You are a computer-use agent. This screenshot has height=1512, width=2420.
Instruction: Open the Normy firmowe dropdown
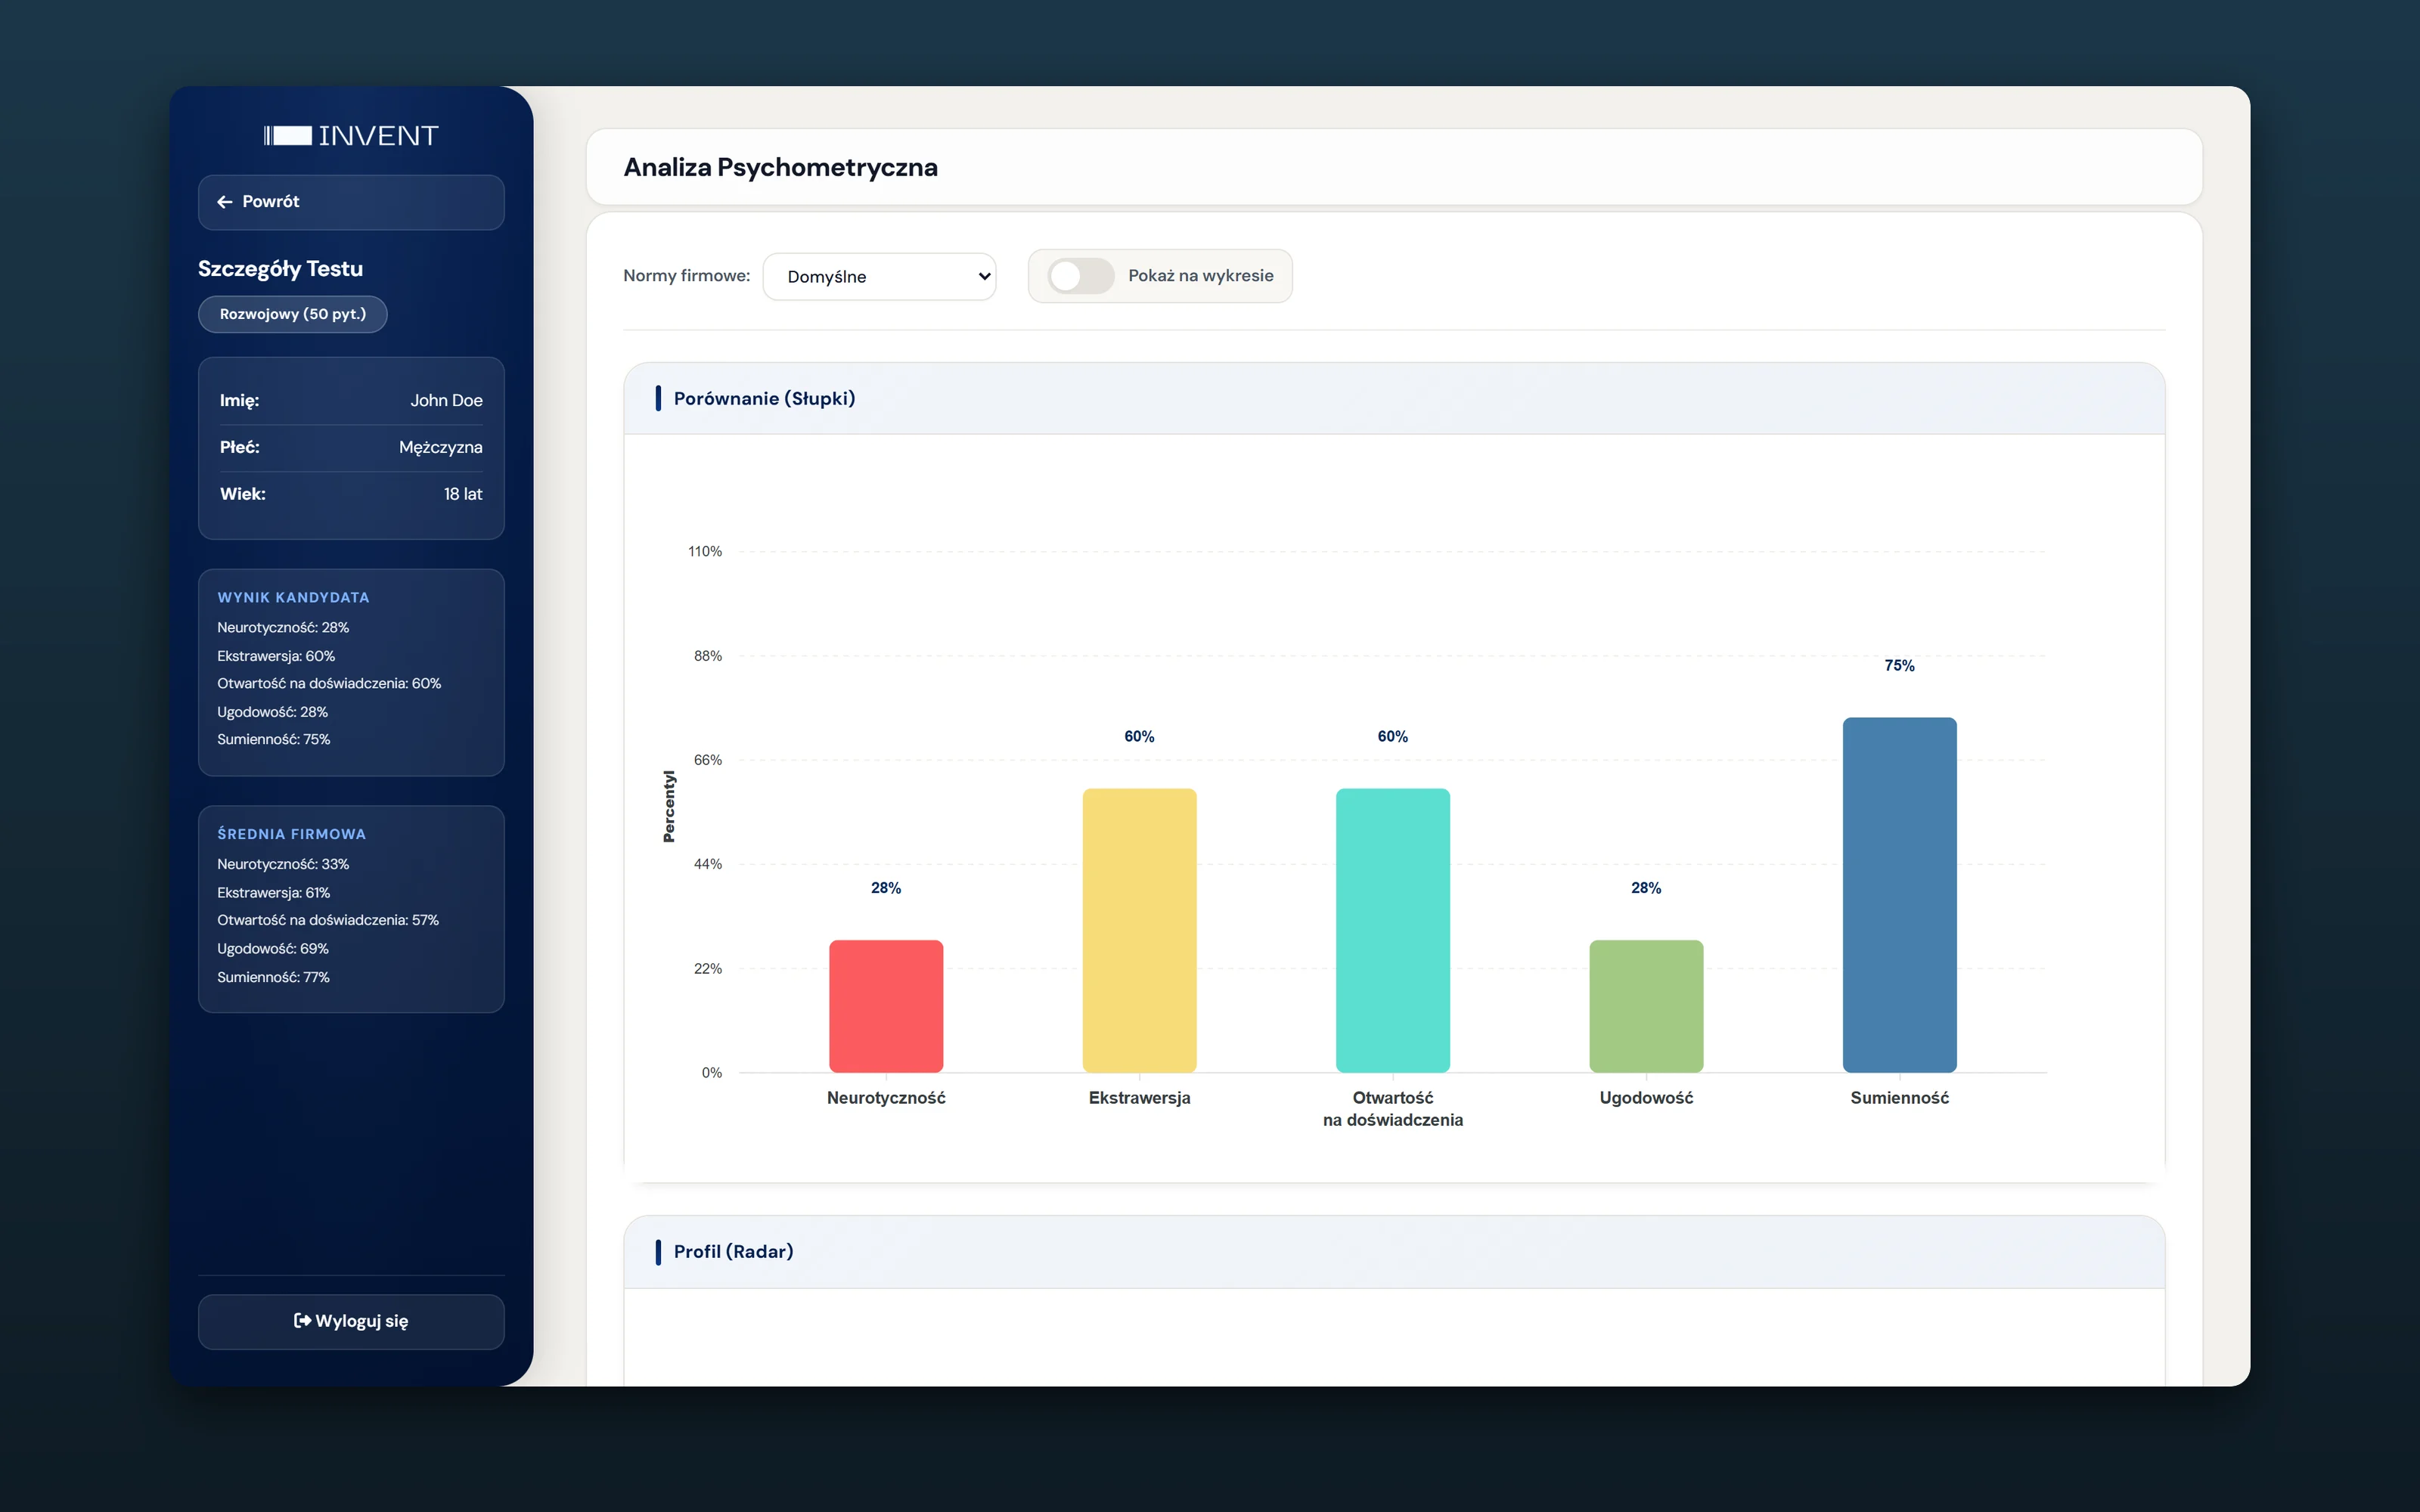point(879,276)
